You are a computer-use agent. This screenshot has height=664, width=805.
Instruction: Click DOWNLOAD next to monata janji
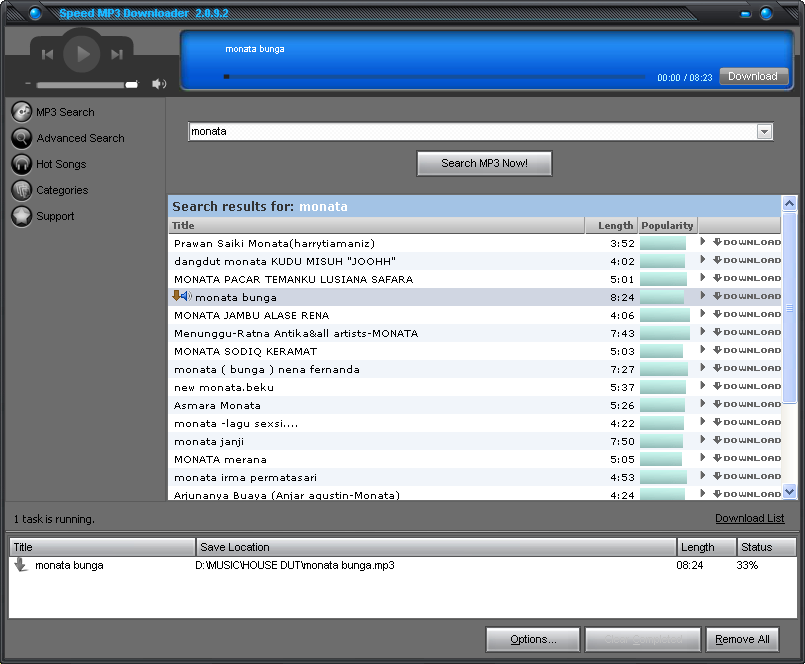(x=748, y=441)
